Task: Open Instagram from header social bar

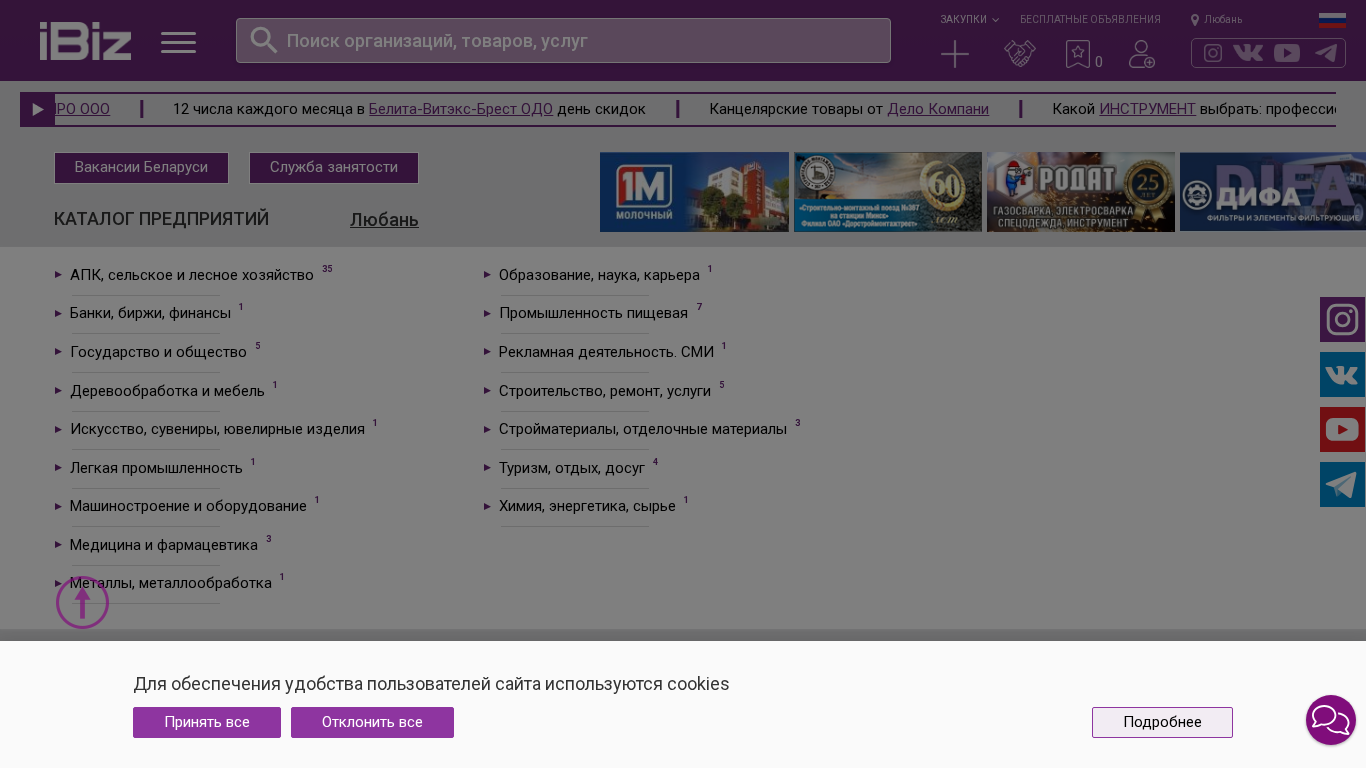Action: coord(1213,53)
